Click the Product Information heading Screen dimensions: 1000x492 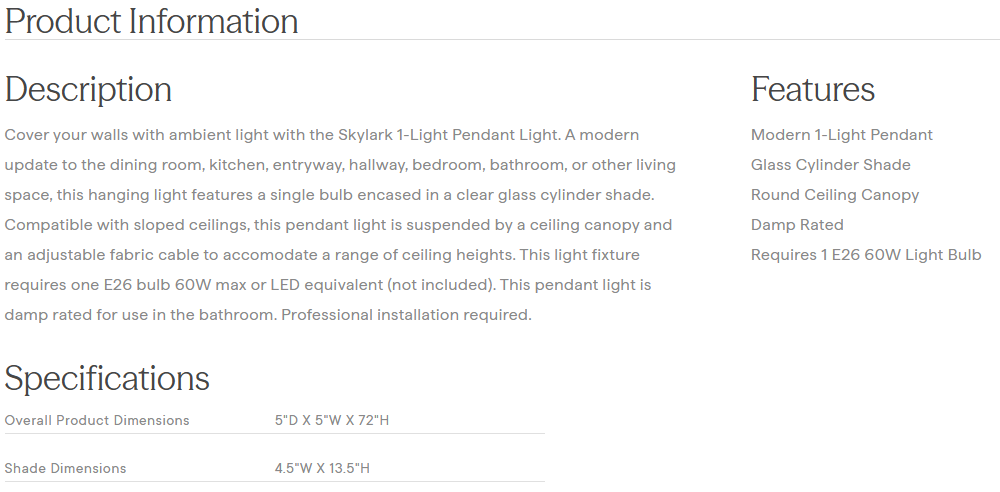click(x=151, y=21)
